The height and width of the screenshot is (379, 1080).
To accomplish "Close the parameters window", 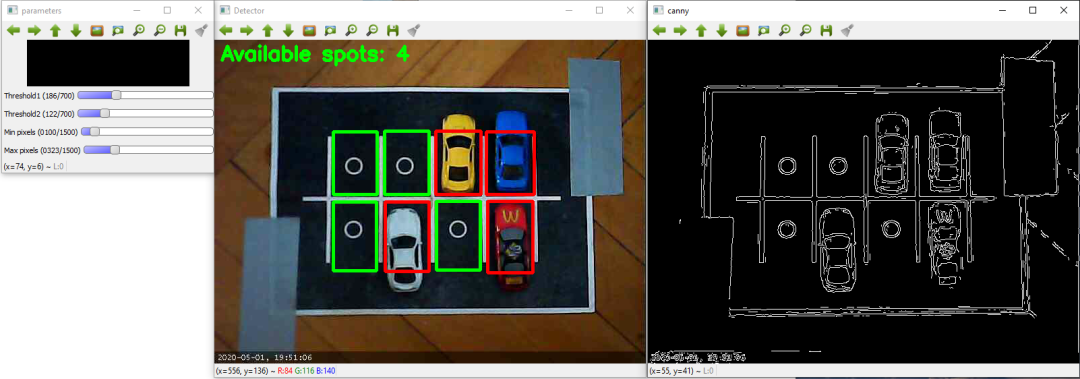I will pyautogui.click(x=198, y=10).
